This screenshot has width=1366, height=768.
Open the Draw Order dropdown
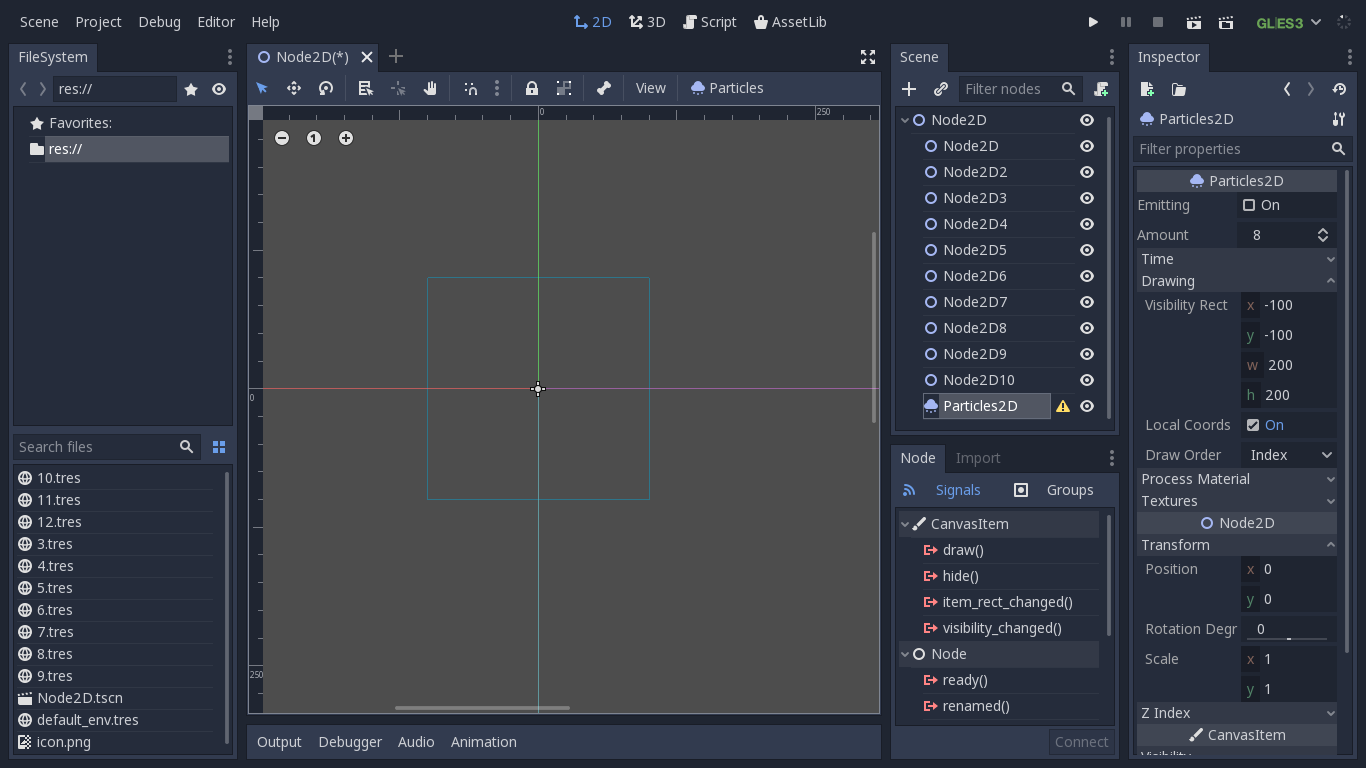1288,454
